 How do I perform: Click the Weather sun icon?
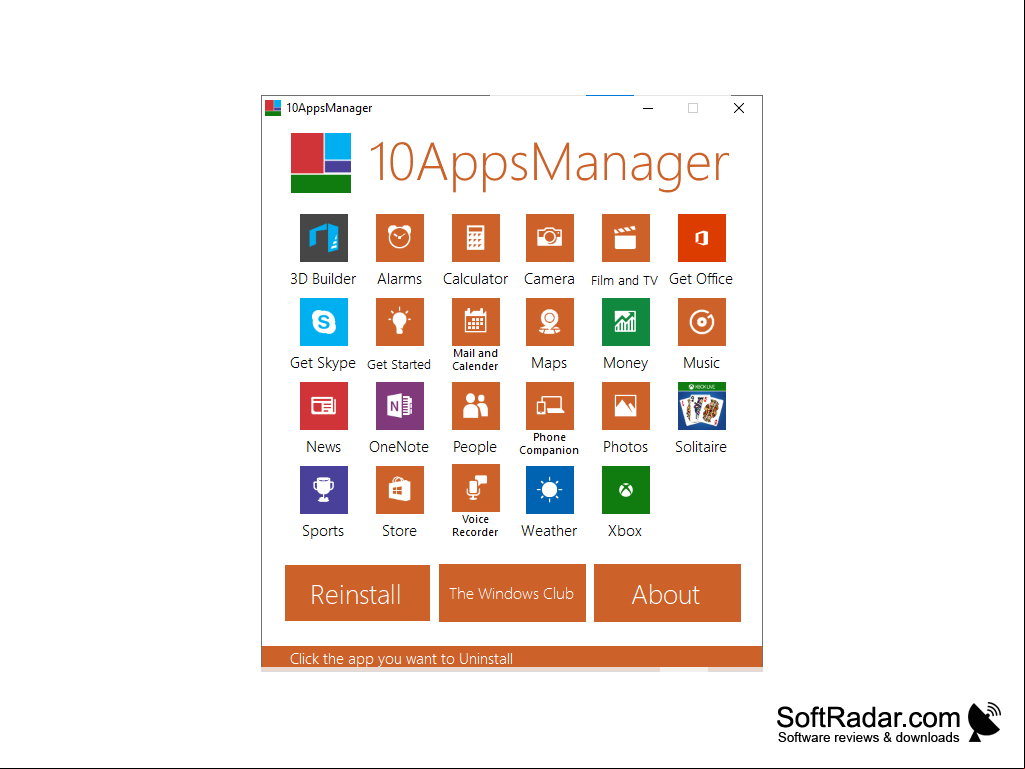click(x=550, y=490)
